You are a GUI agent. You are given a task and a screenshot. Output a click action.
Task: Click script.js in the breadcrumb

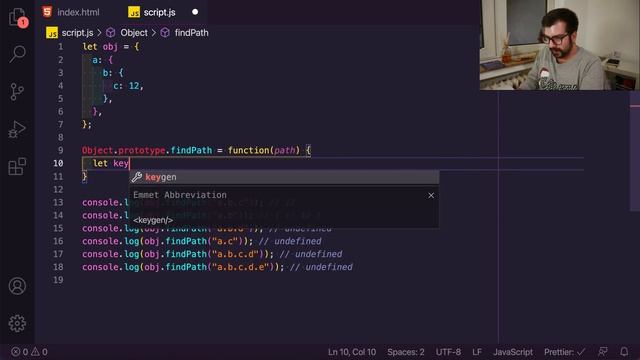pyautogui.click(x=77, y=33)
